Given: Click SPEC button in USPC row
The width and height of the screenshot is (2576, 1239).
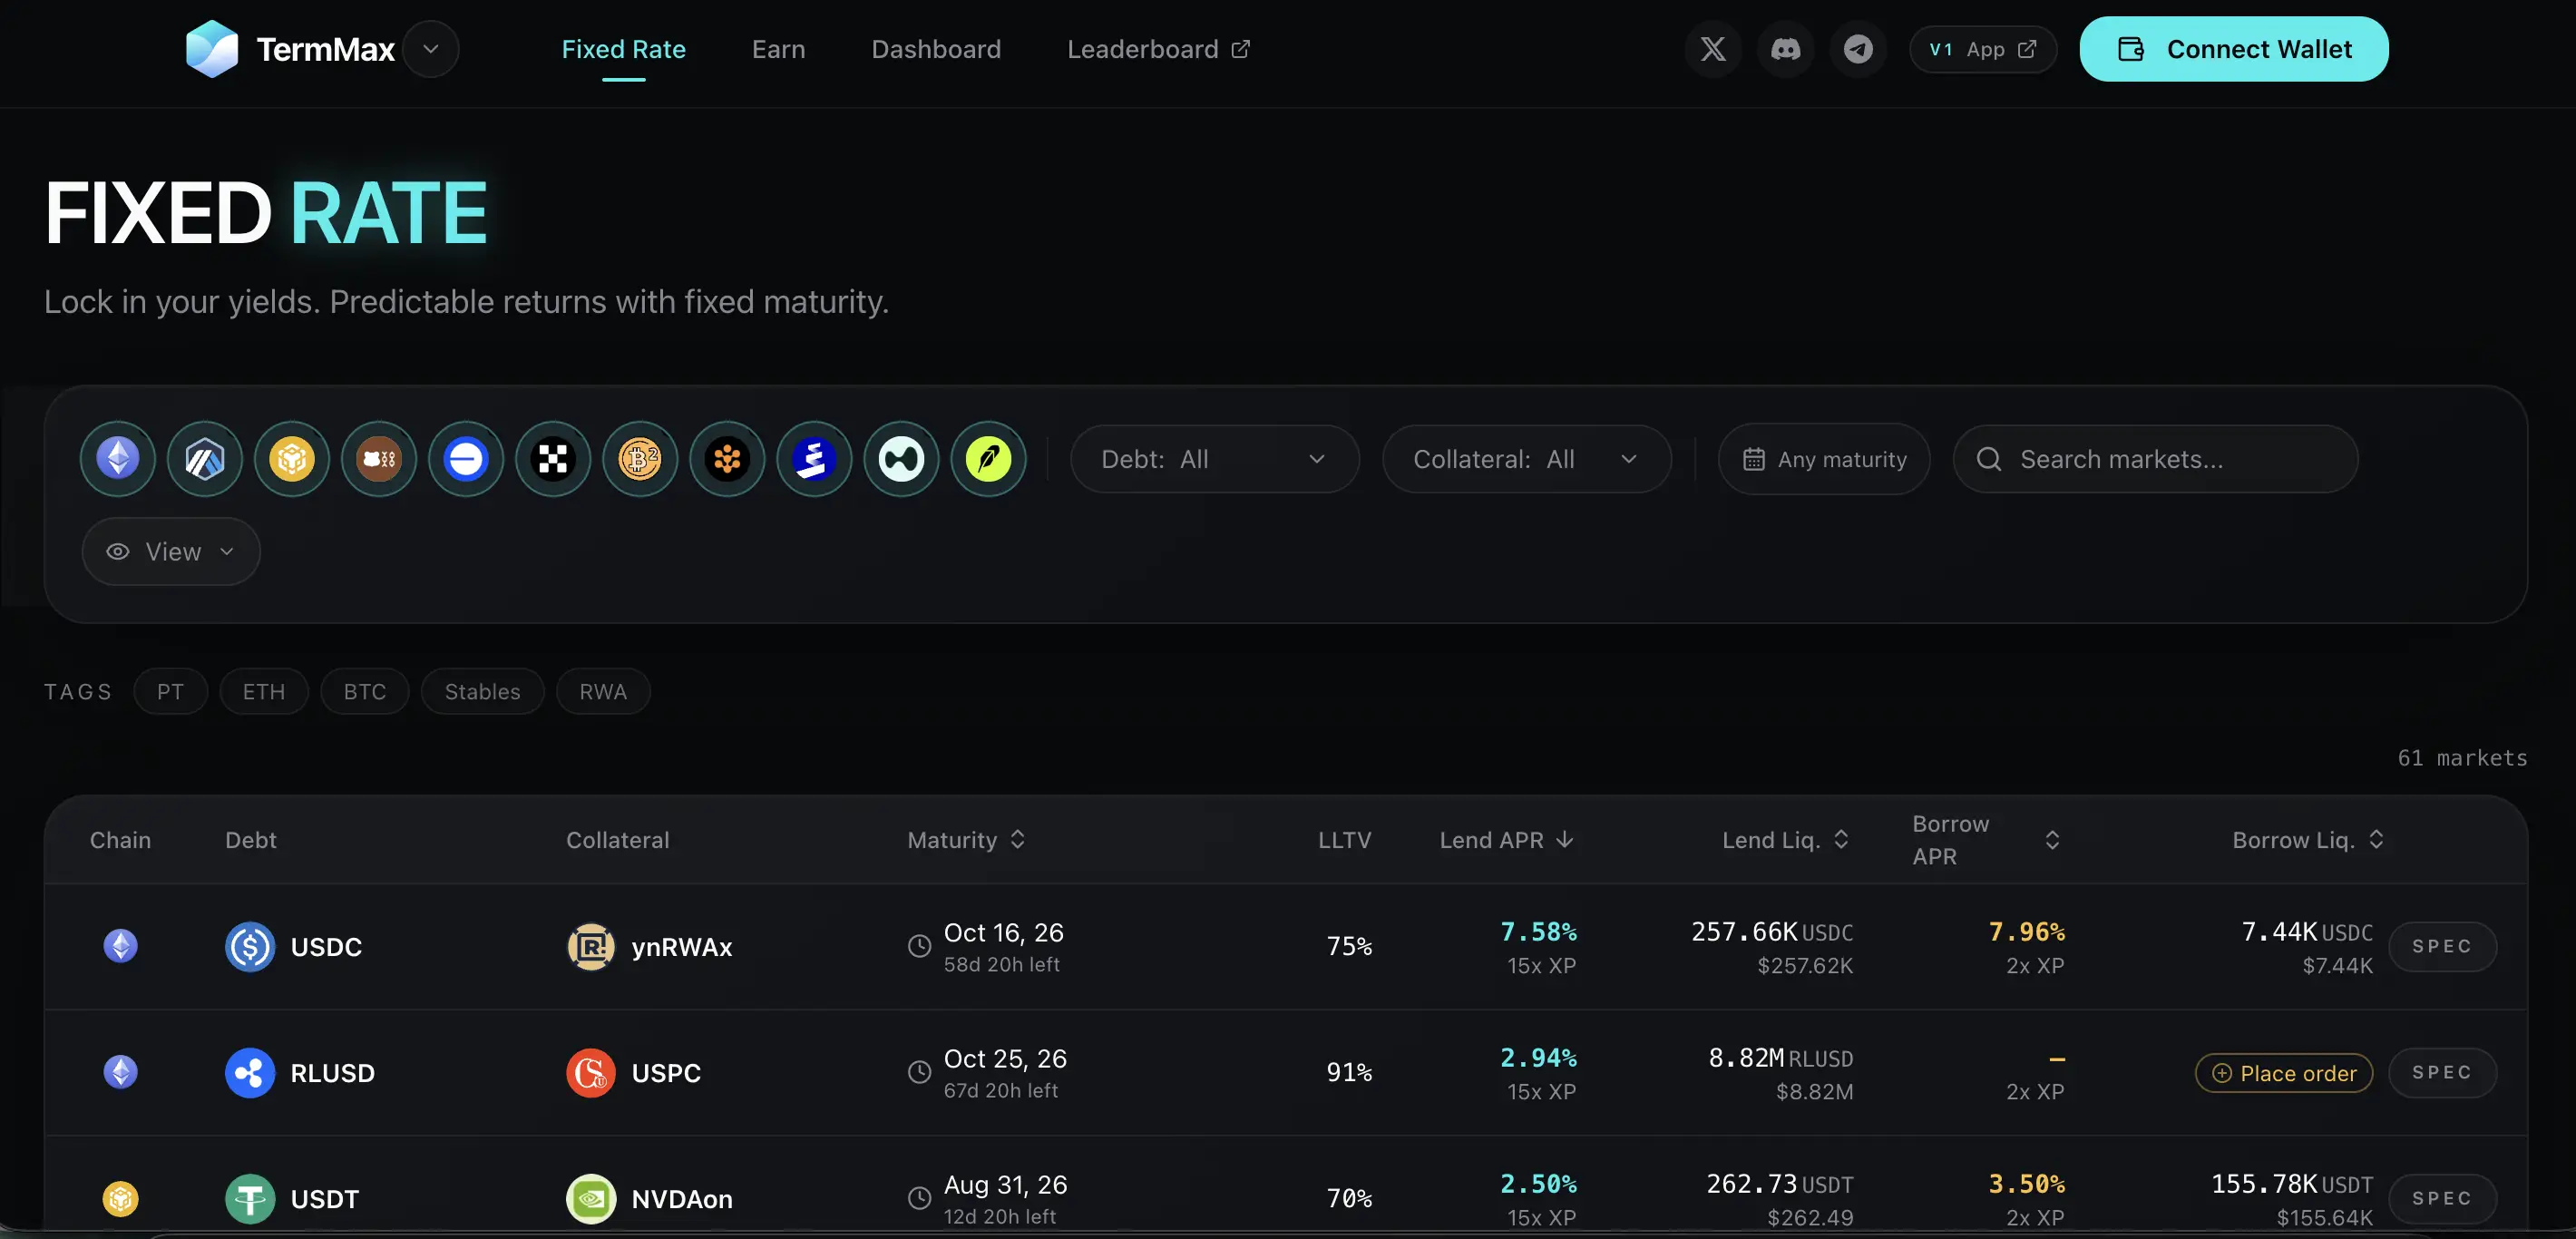Looking at the screenshot, I should pyautogui.click(x=2442, y=1072).
